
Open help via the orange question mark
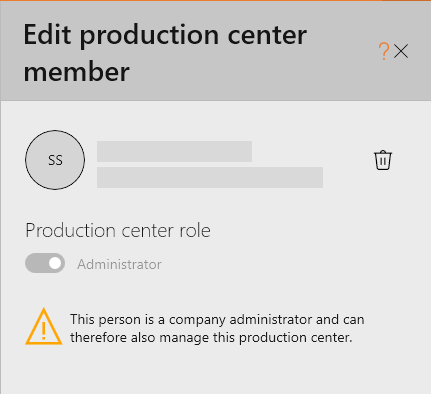[x=384, y=51]
